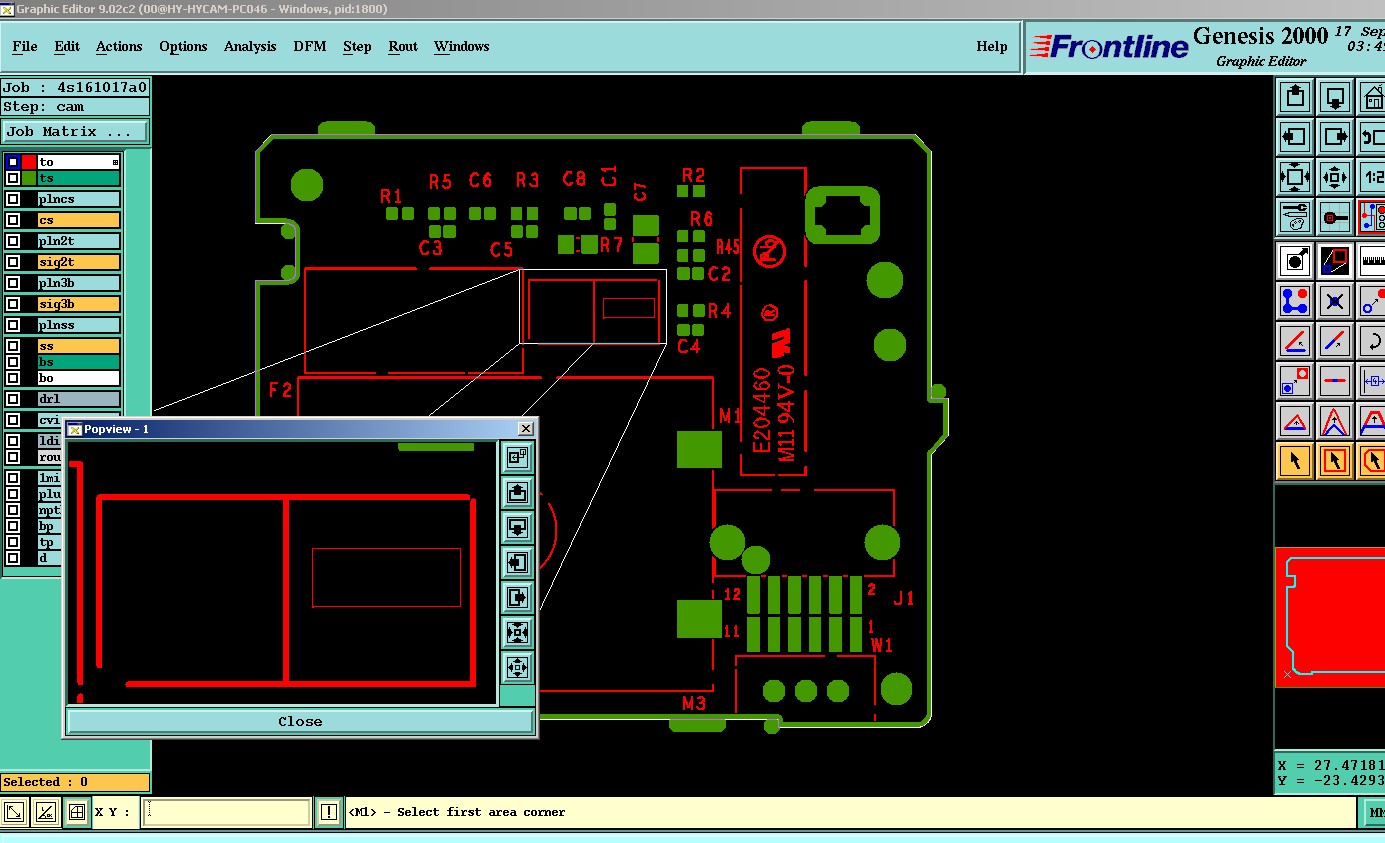Select the bo layer name
This screenshot has height=843, width=1385.
78,378
